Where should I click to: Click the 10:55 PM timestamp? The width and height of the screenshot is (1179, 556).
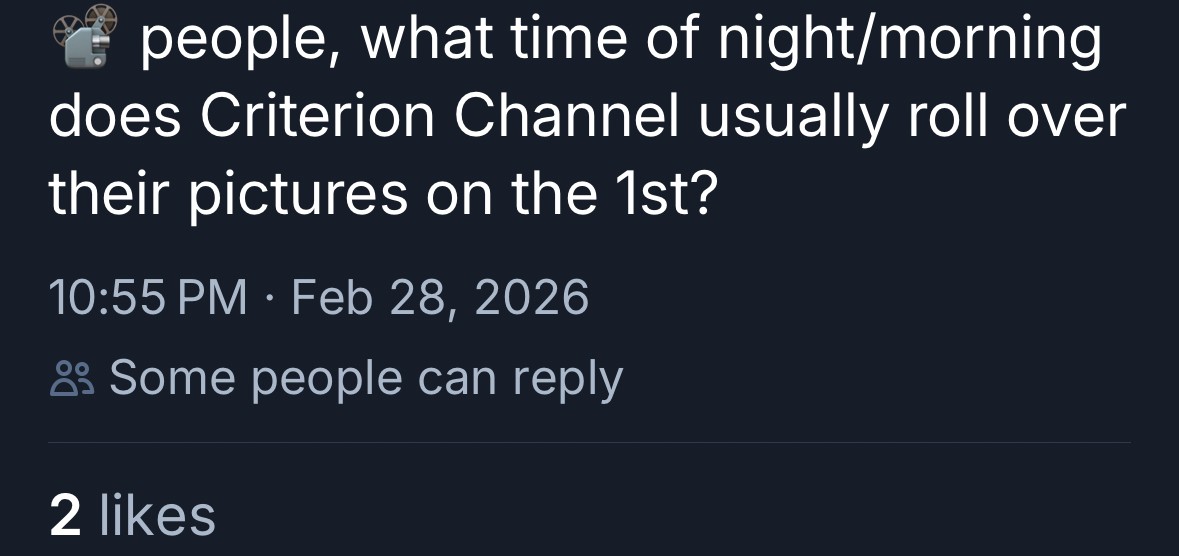[148, 298]
